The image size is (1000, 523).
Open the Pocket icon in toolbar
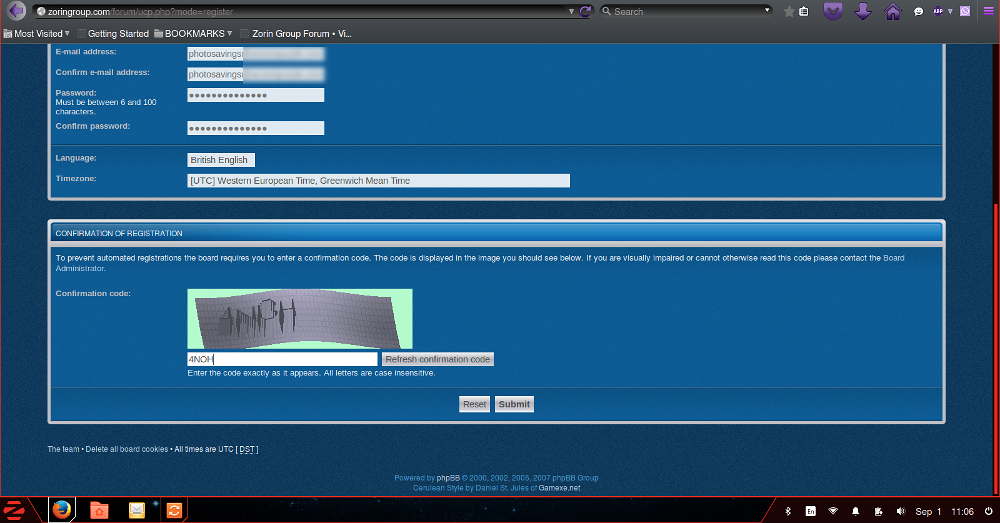coord(832,11)
